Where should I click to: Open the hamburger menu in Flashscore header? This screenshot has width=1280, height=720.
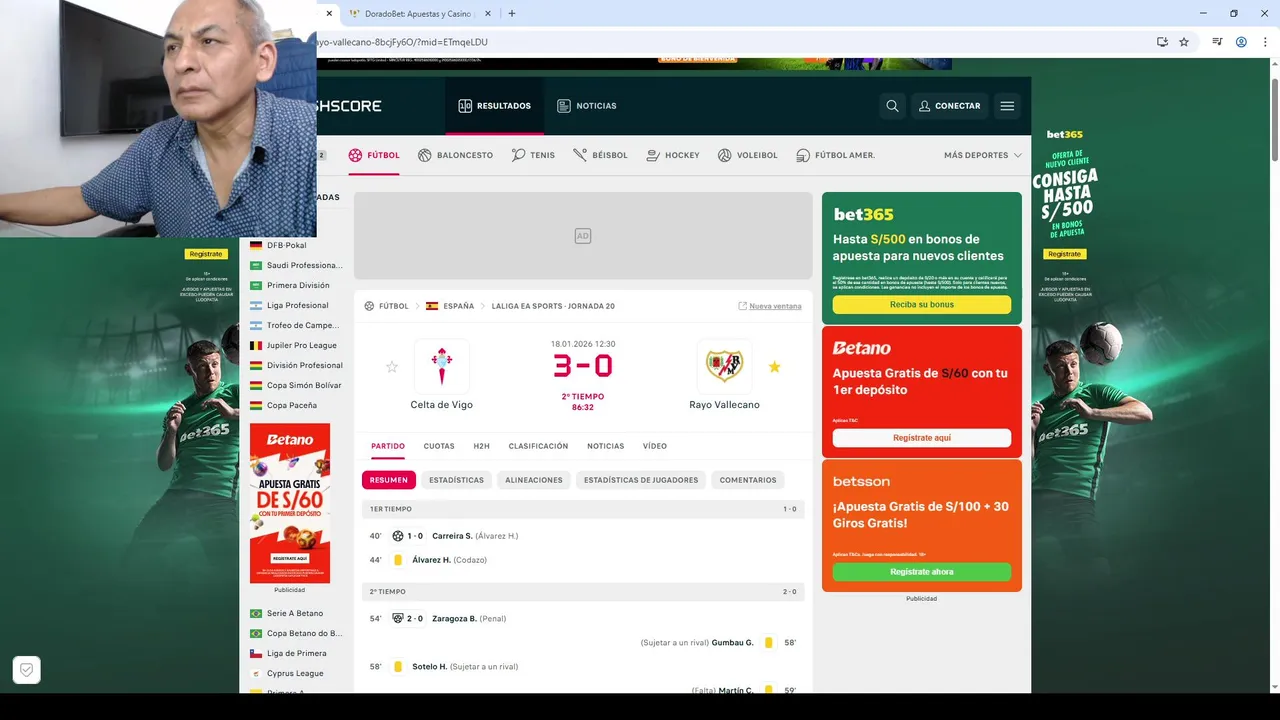[x=1007, y=106]
